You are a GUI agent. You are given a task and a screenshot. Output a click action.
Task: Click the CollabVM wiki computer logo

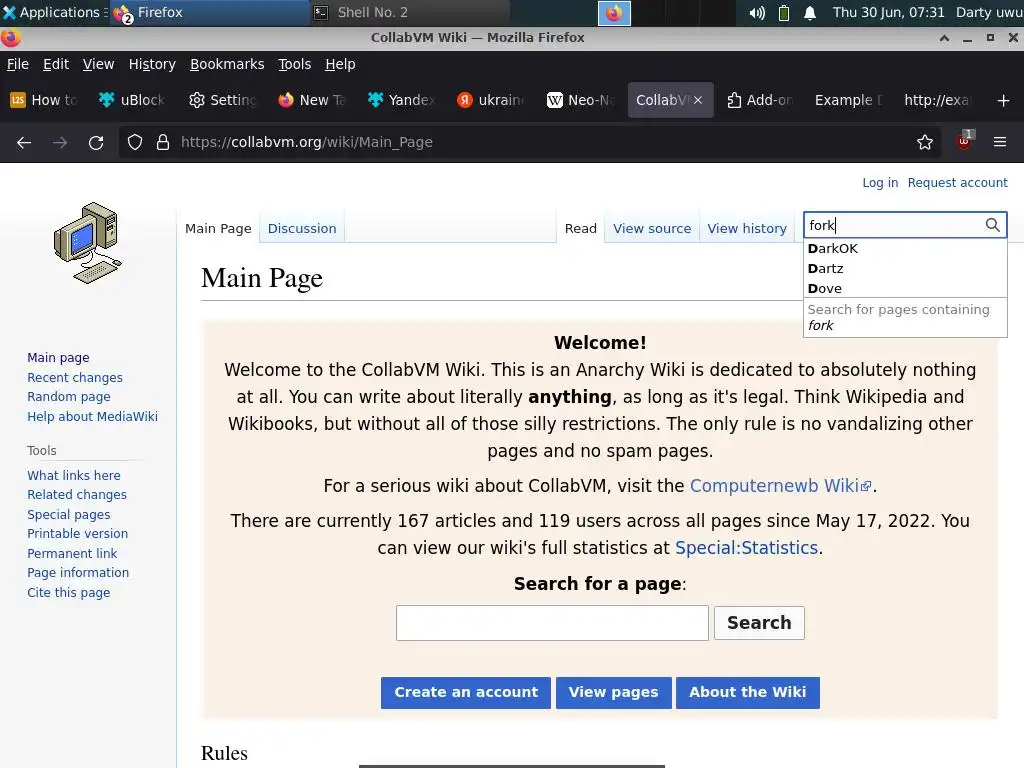(x=88, y=243)
